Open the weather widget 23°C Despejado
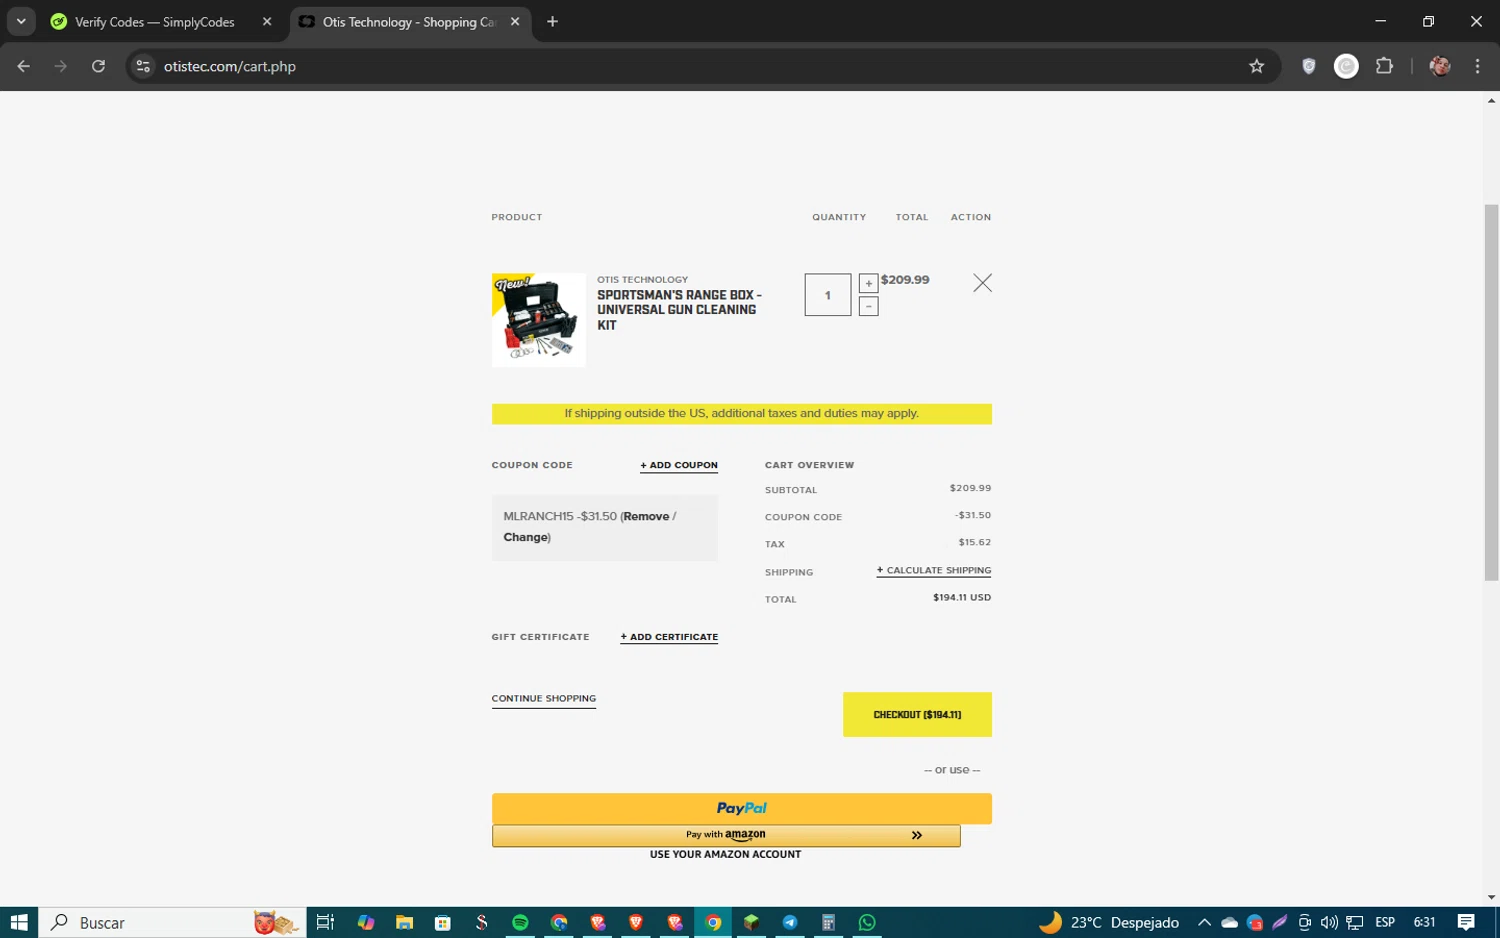Image resolution: width=1500 pixels, height=938 pixels. [x=1110, y=922]
